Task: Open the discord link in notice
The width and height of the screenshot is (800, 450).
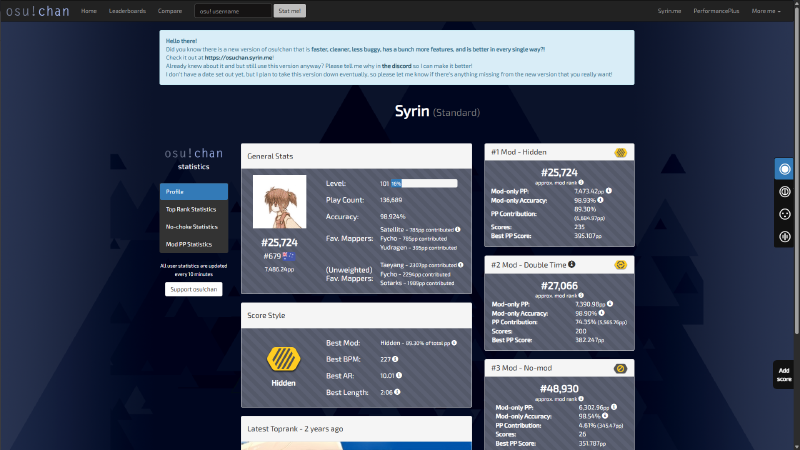Action: click(396, 66)
